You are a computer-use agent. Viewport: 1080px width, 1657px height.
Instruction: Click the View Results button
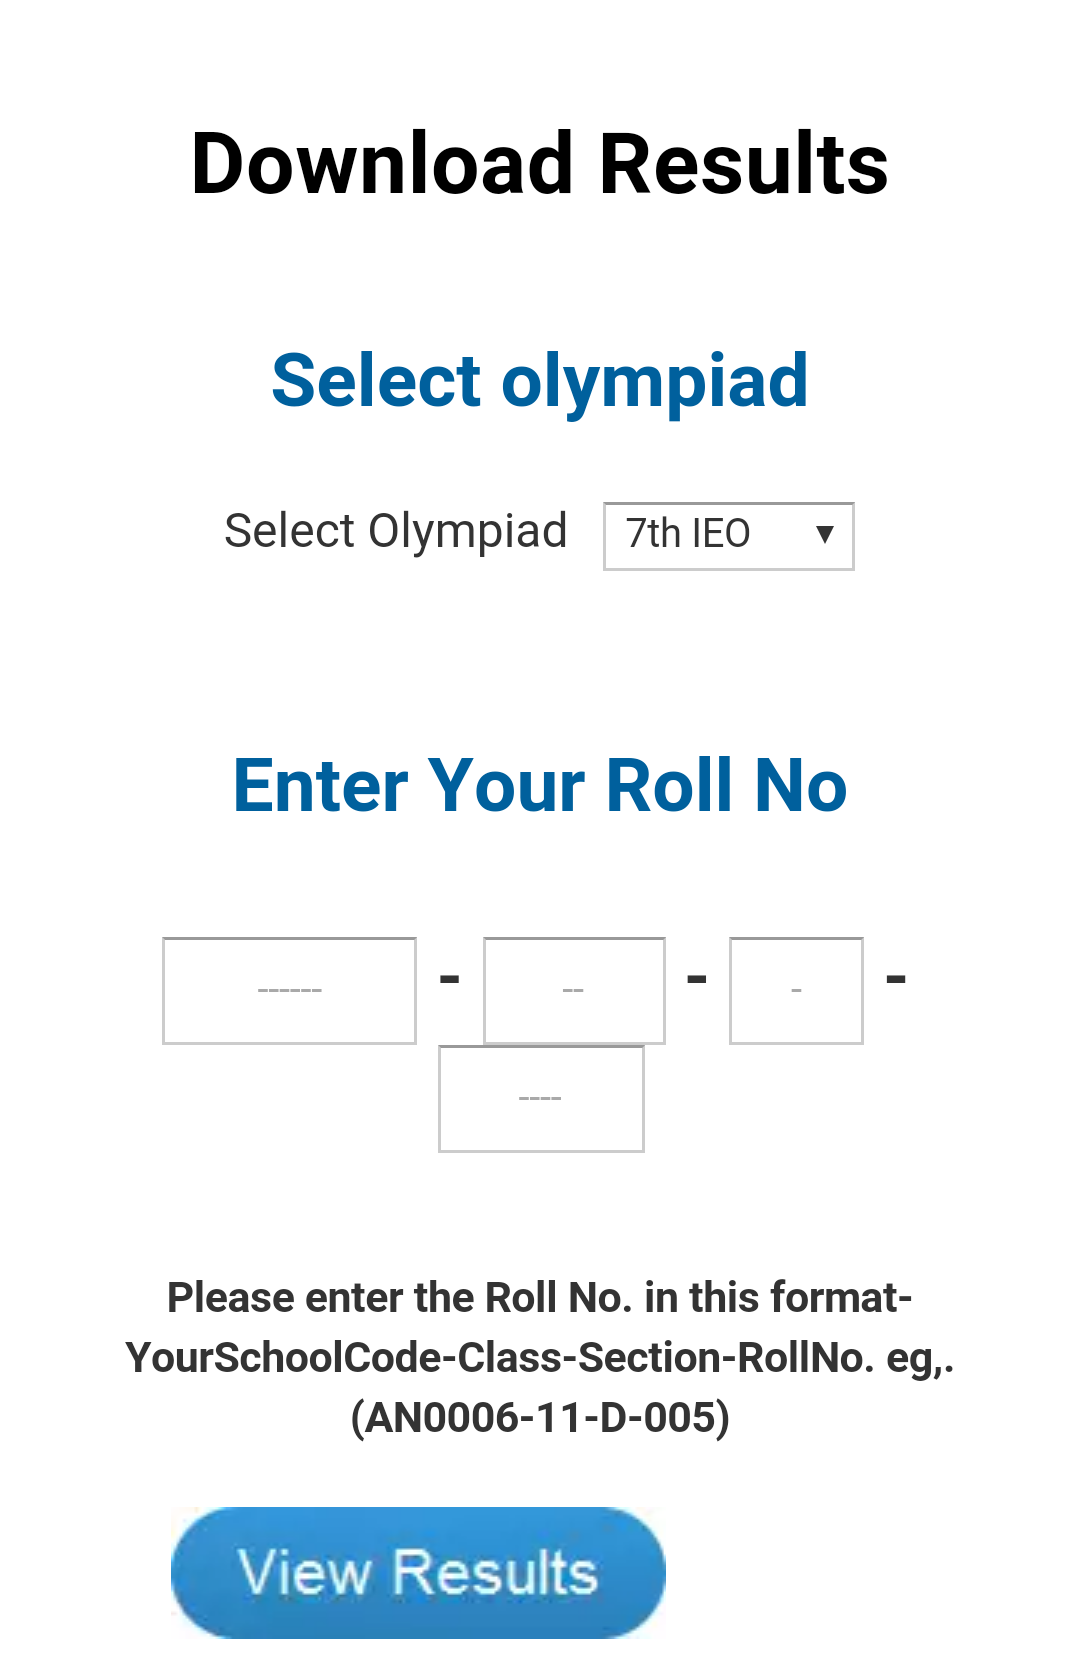418,1572
